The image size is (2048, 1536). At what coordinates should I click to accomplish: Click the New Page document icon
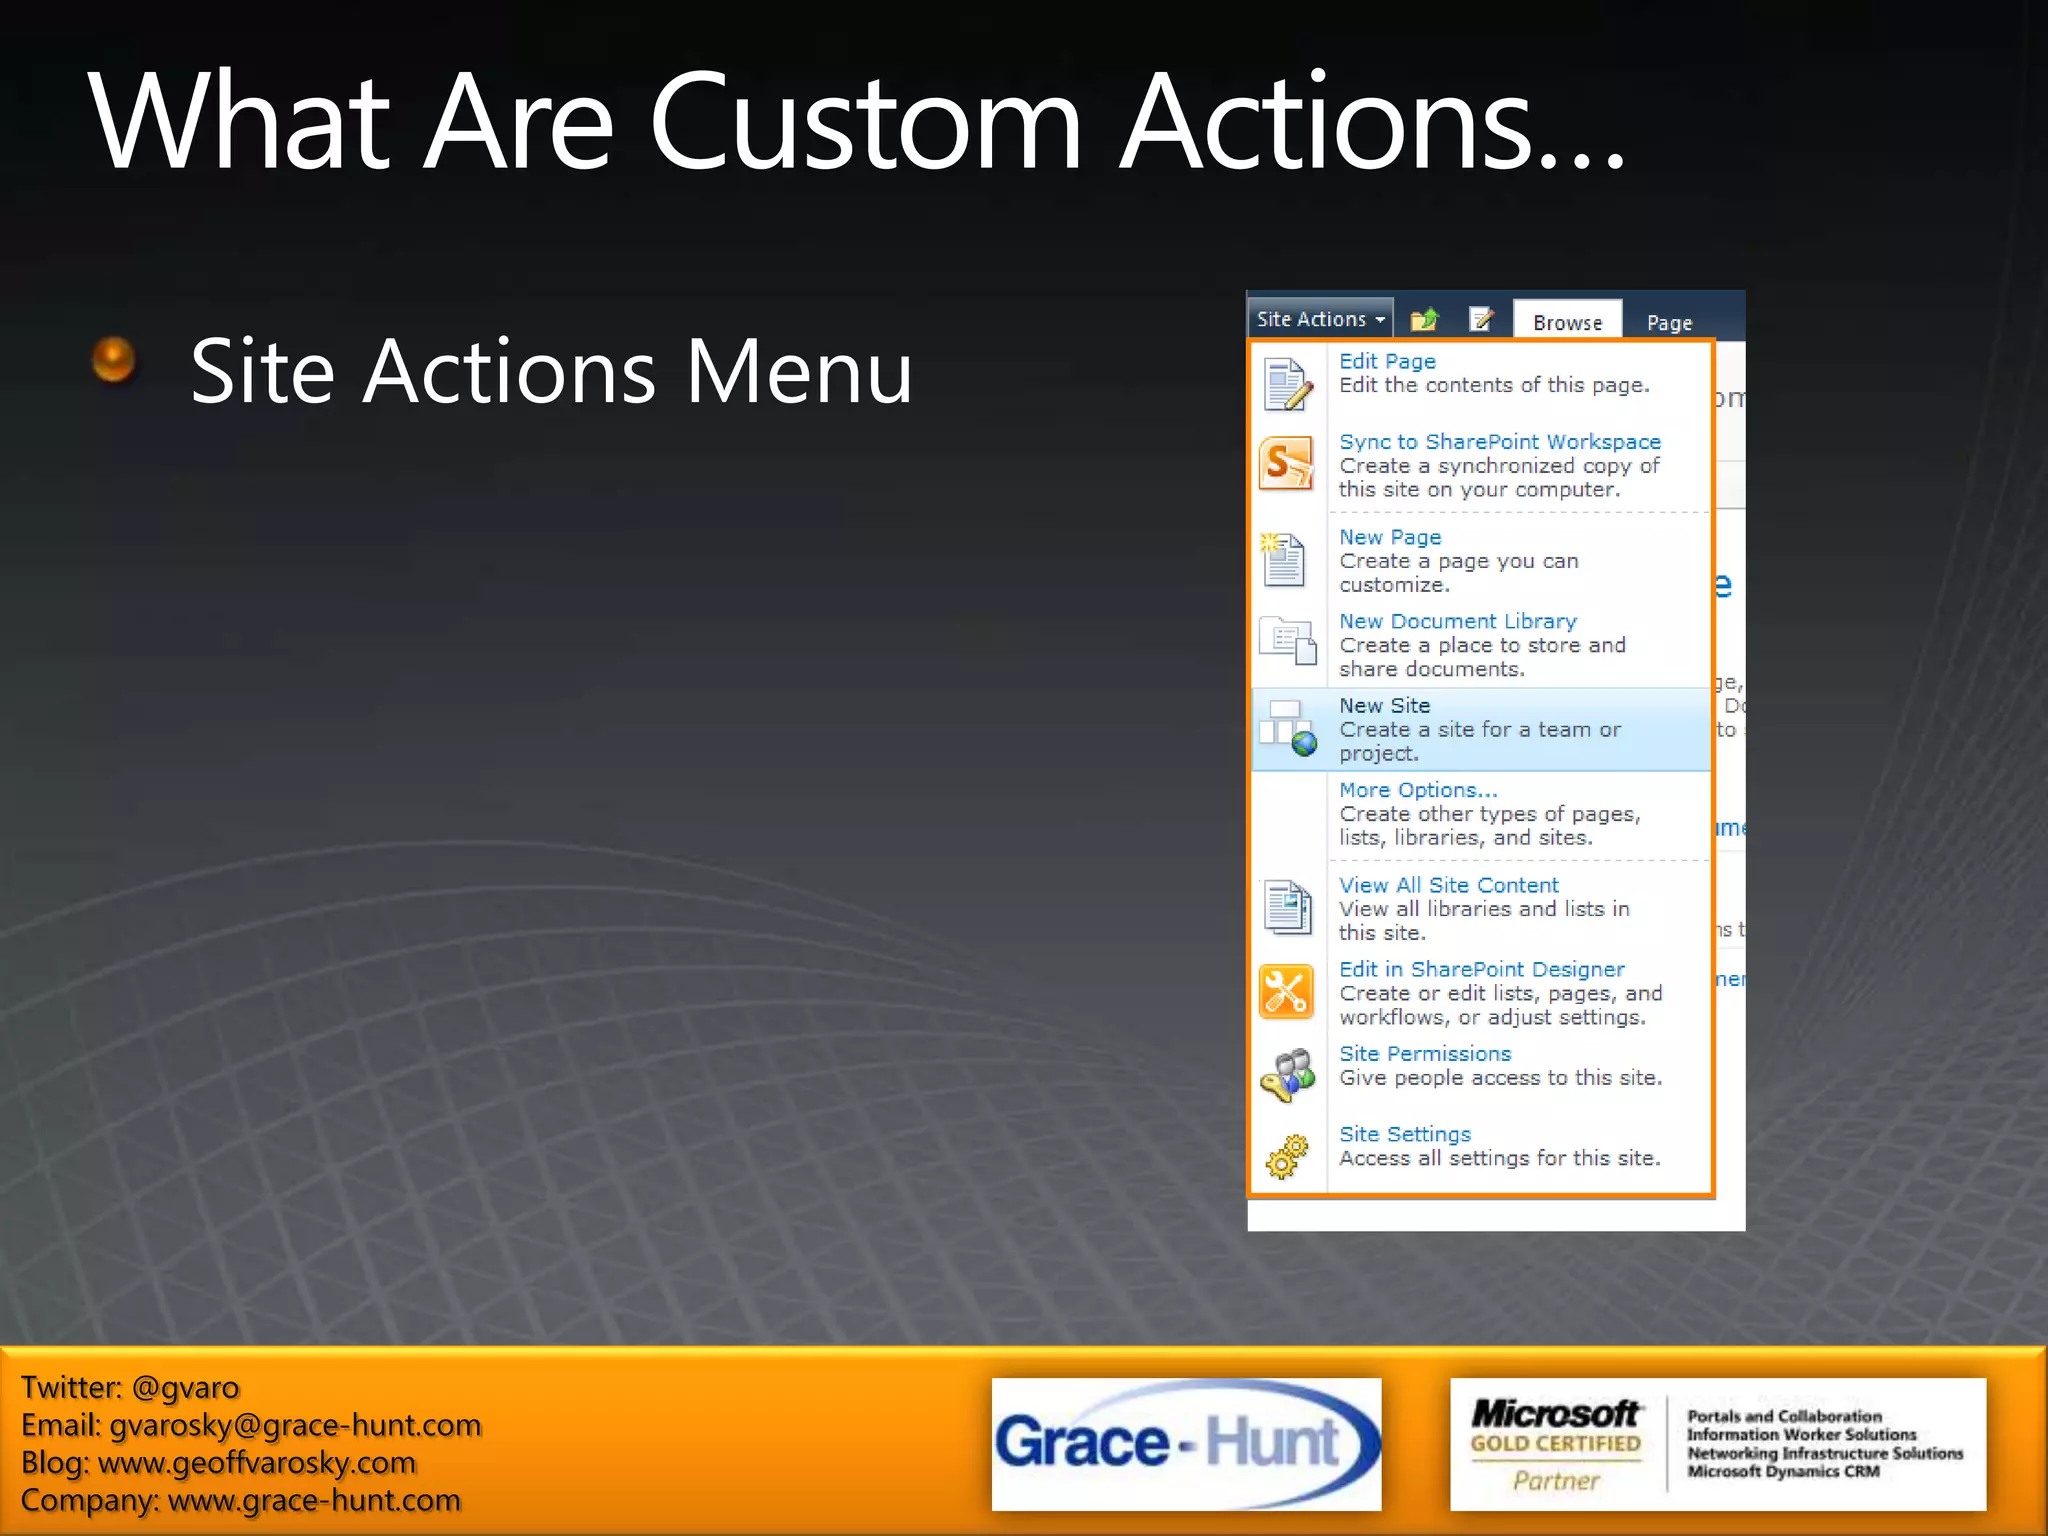(1284, 560)
